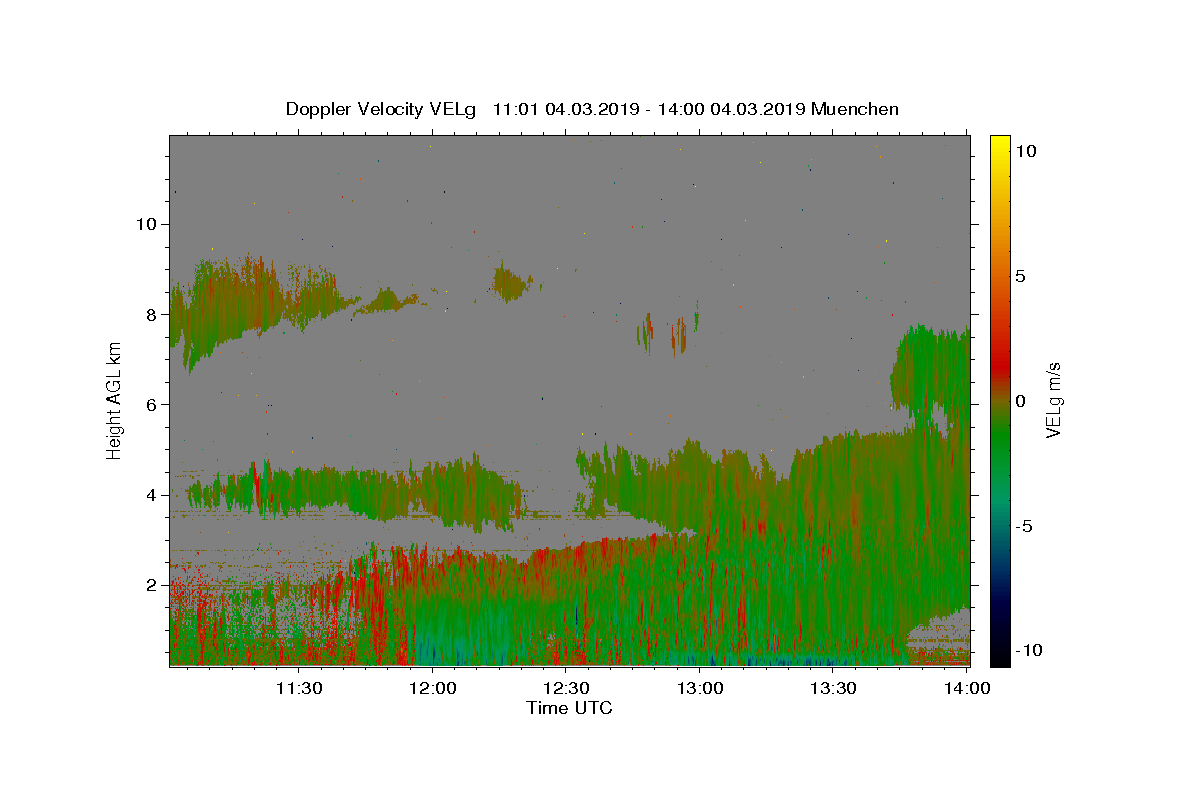Click the small cloud patch at 8.6 km near 12:17
Viewport: 1200px width, 800px height.
(512, 283)
